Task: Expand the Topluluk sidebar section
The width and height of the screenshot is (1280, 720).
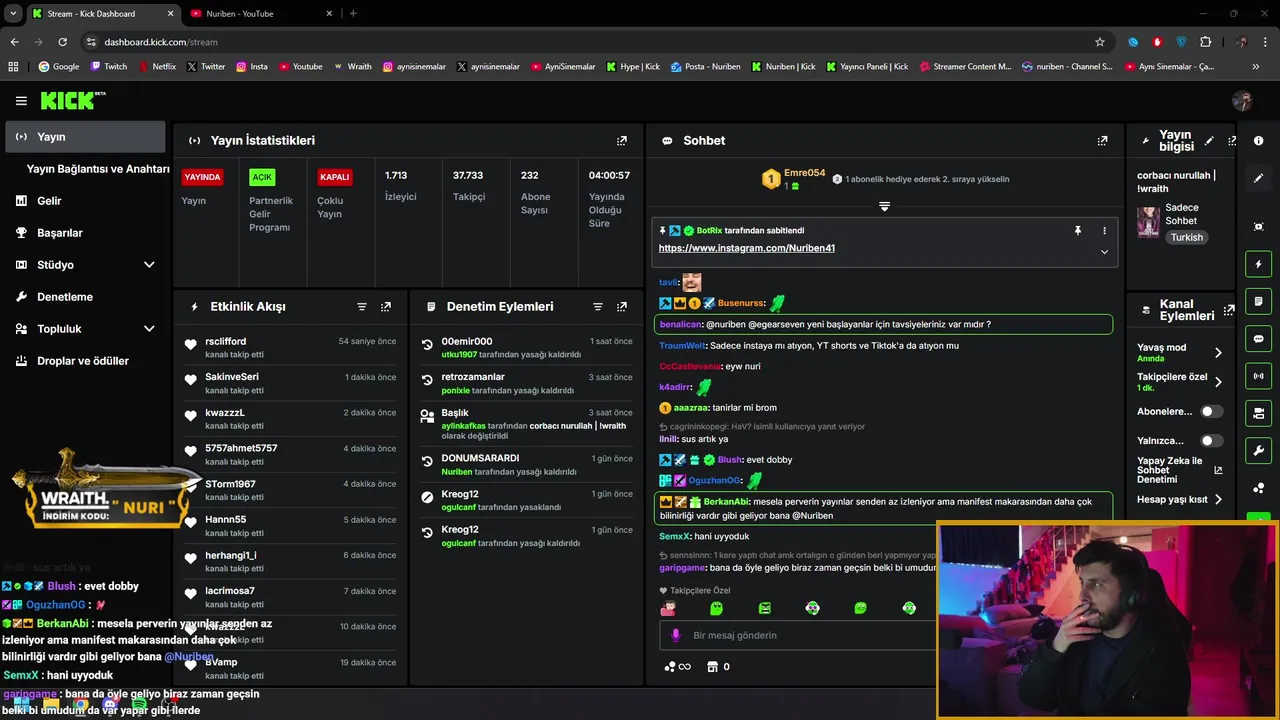Action: [149, 329]
